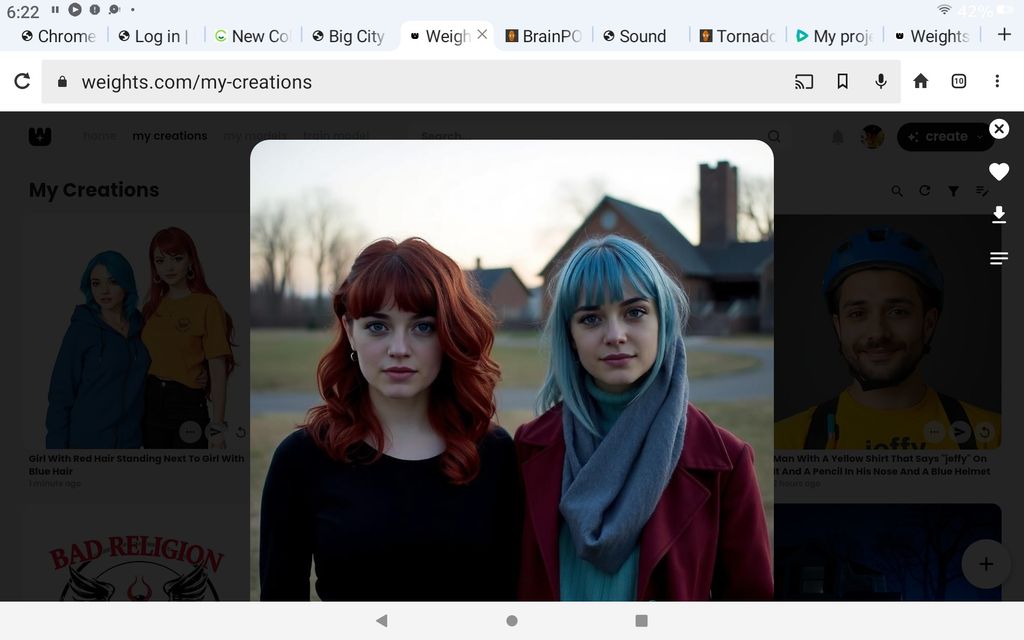This screenshot has height=640, width=1024.
Task: Switch to the Log in tab
Action: [155, 36]
